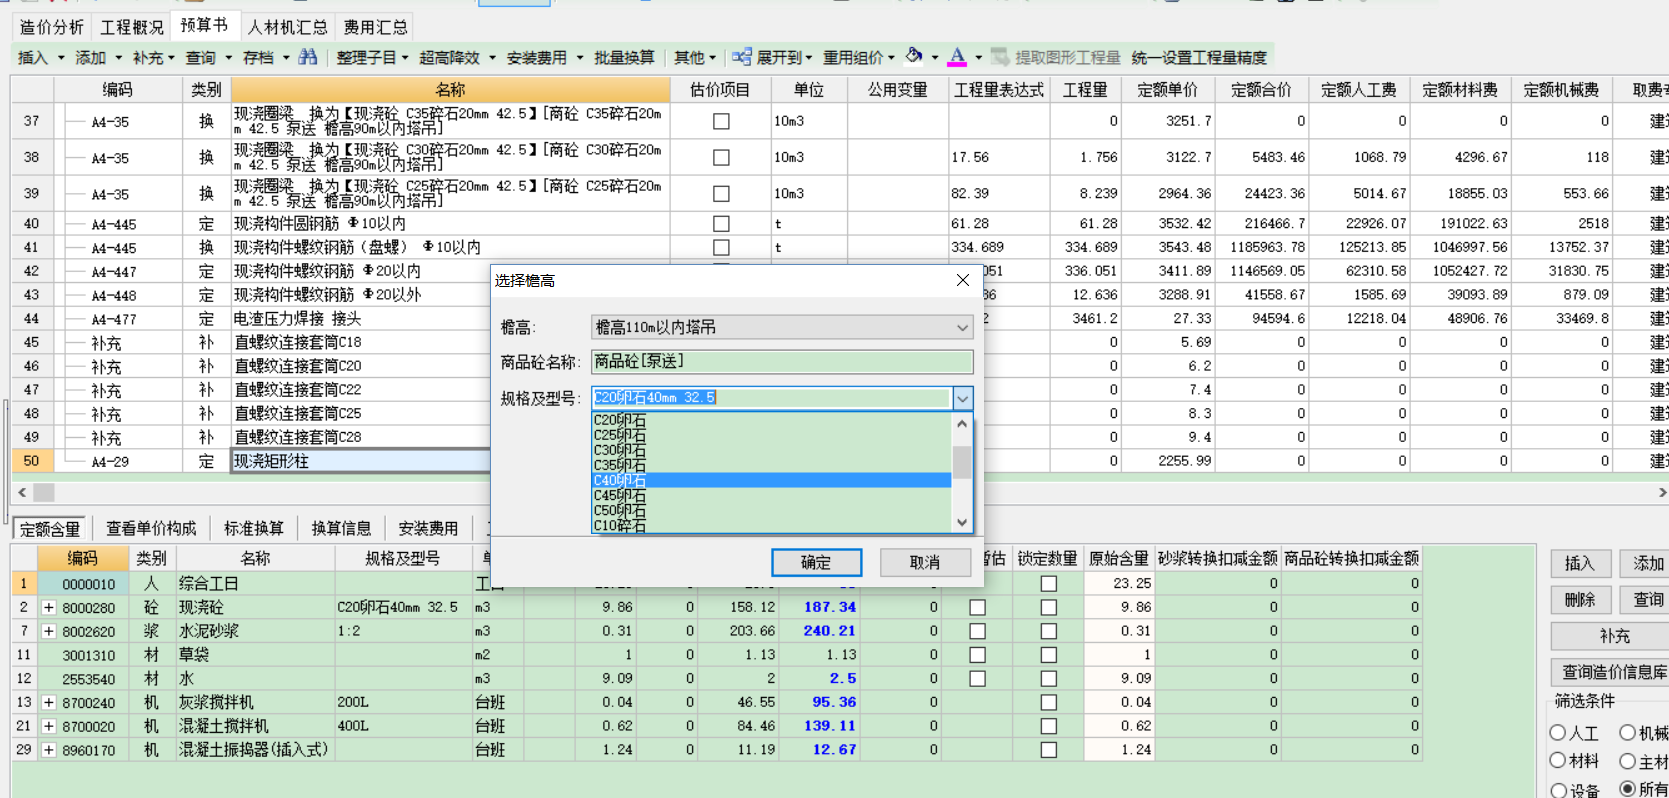
Task: Switch to the 造价分析 tab
Action: pos(52,27)
